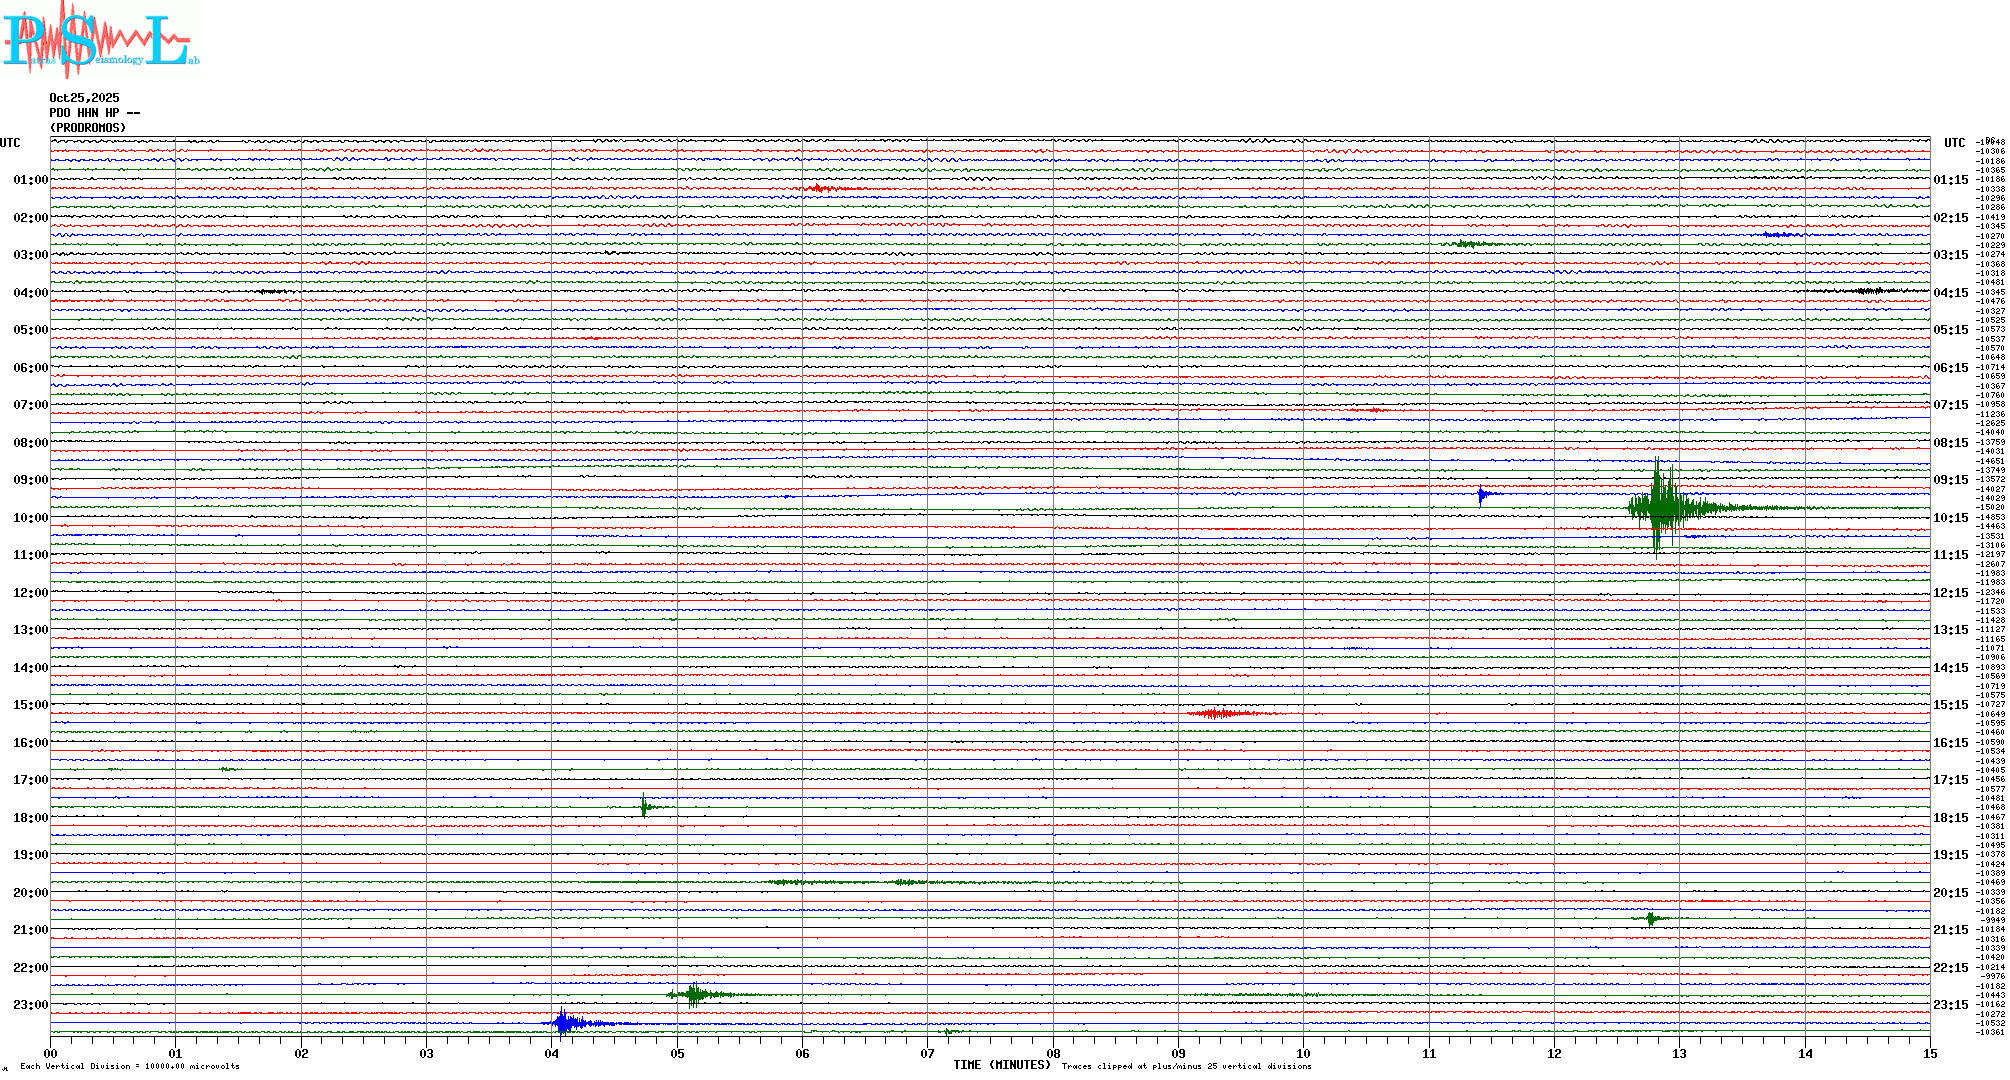Click the 04:15 time label on right
Image resolution: width=2010 pixels, height=1080 pixels.
pos(1950,294)
